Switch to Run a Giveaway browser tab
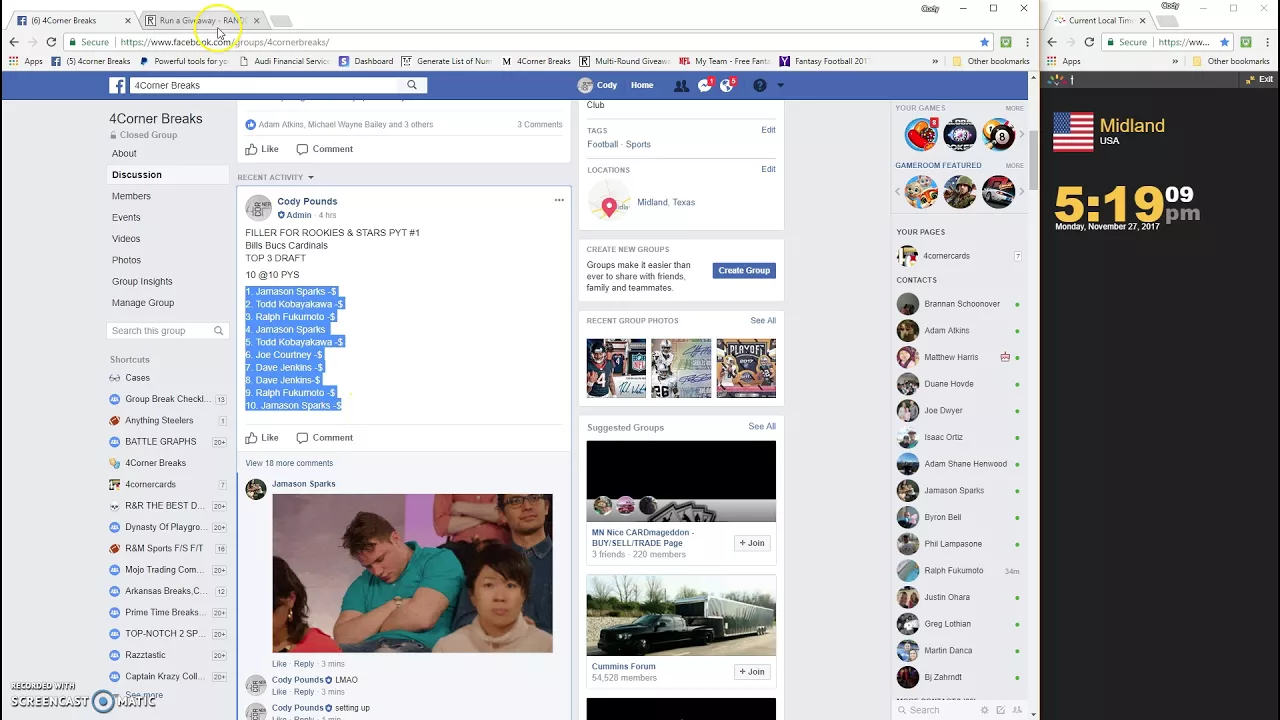The height and width of the screenshot is (720, 1280). tap(201, 20)
